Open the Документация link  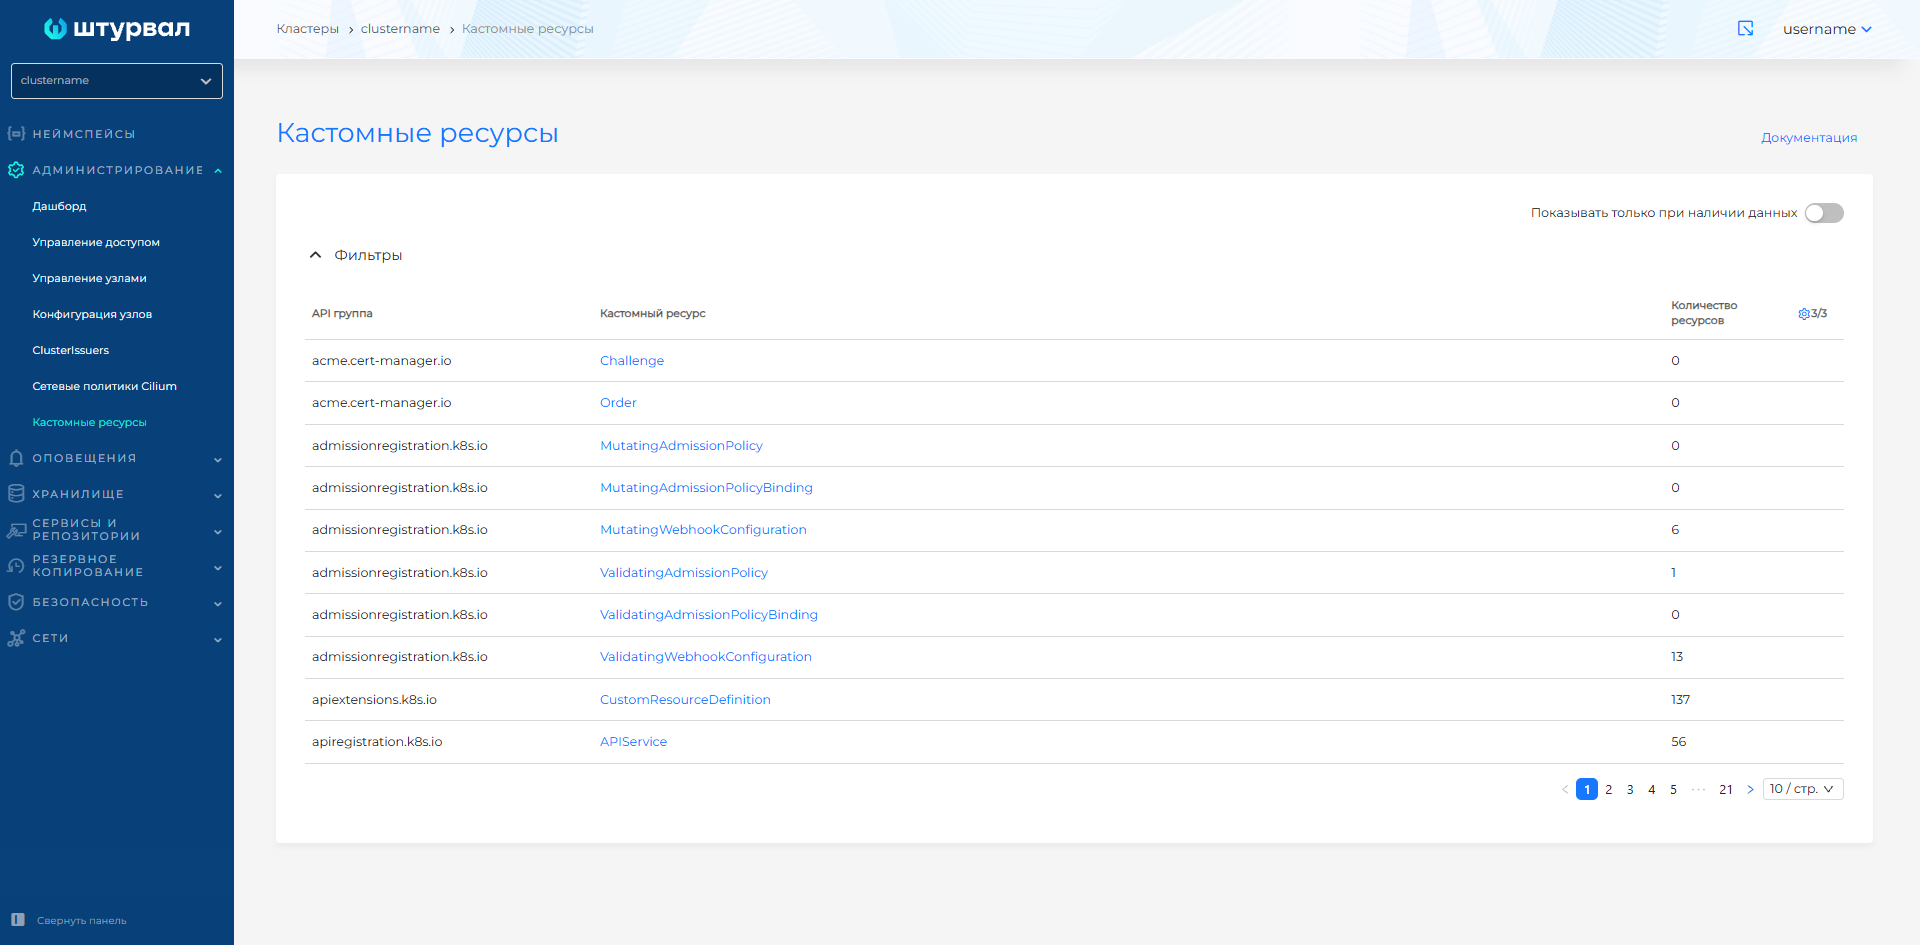click(x=1809, y=138)
